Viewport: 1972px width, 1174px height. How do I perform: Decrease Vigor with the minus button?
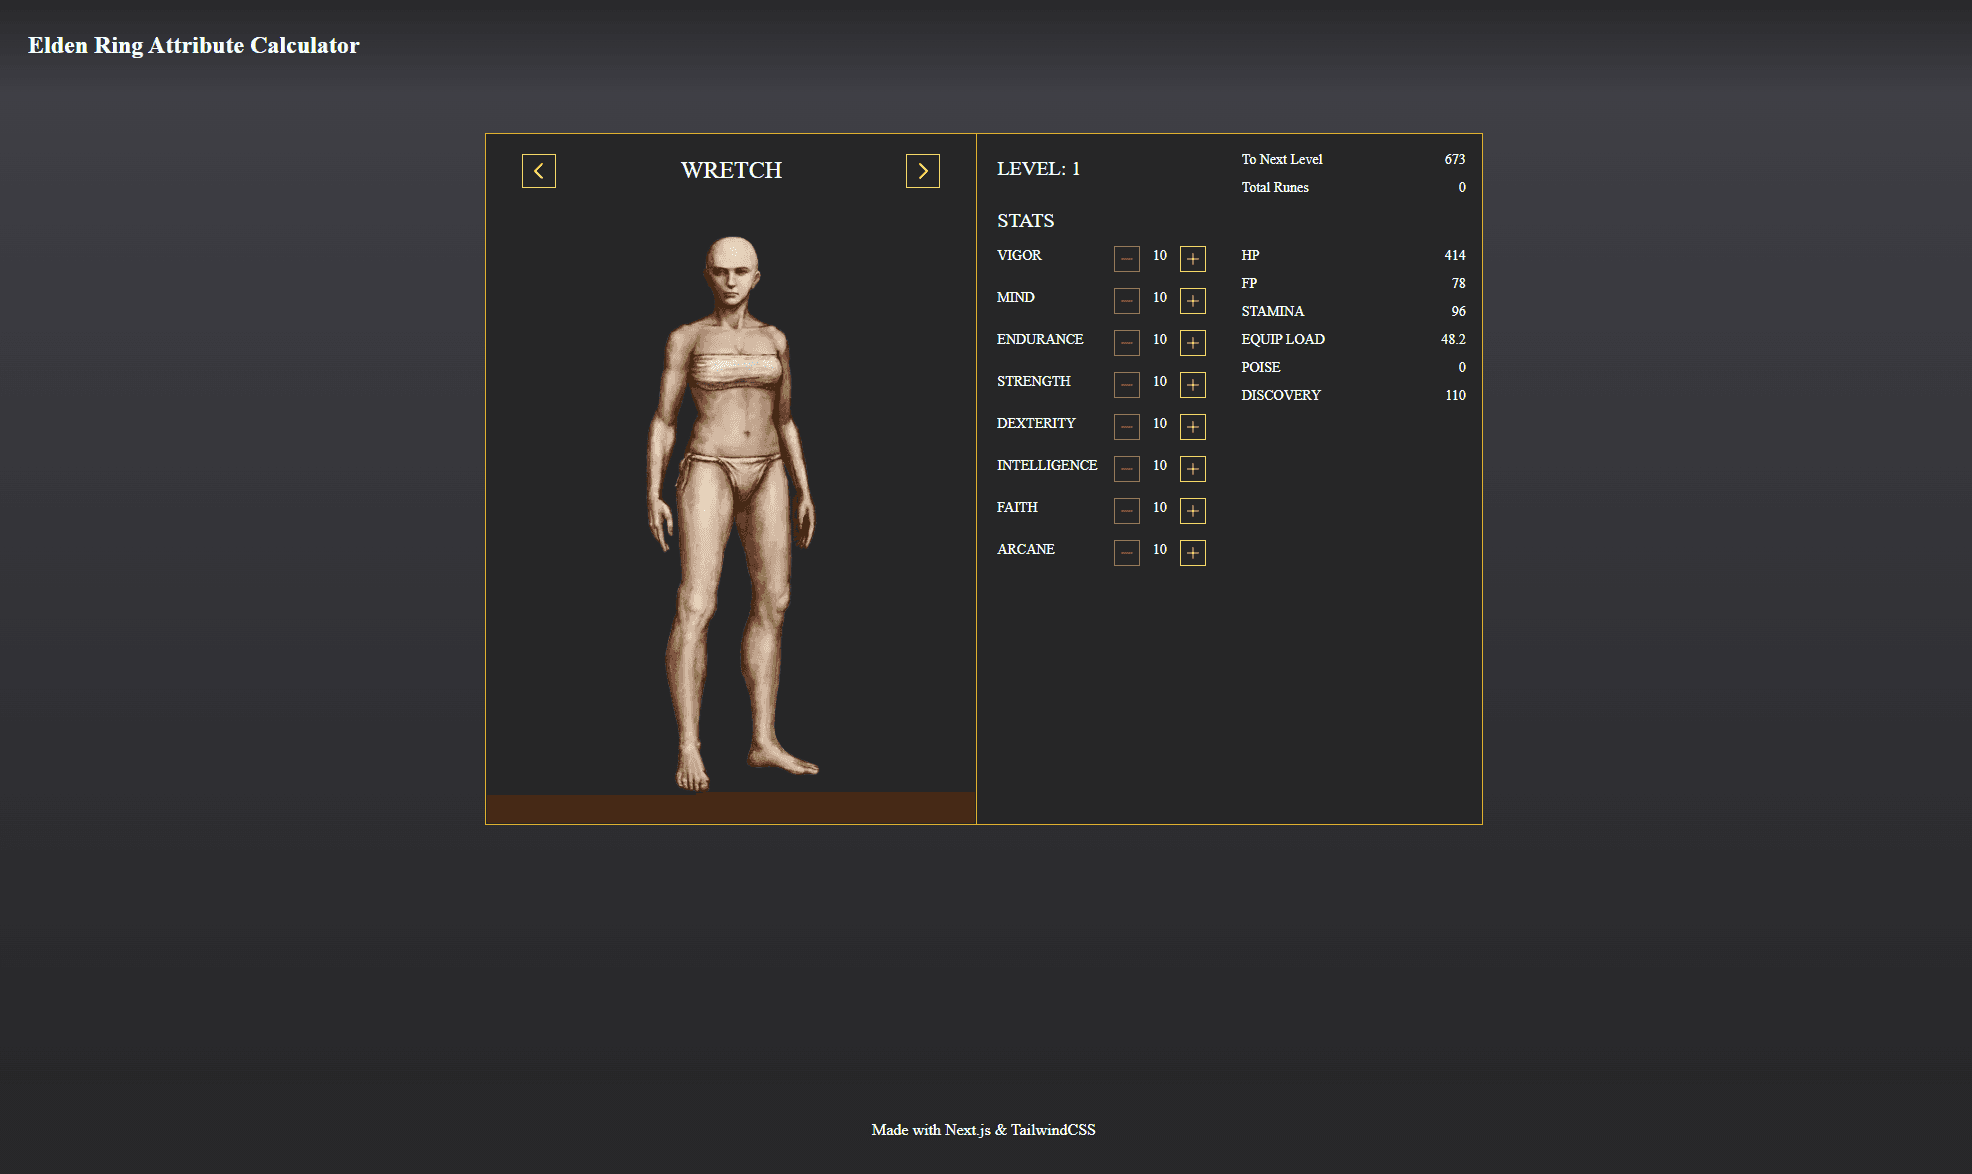tap(1126, 259)
